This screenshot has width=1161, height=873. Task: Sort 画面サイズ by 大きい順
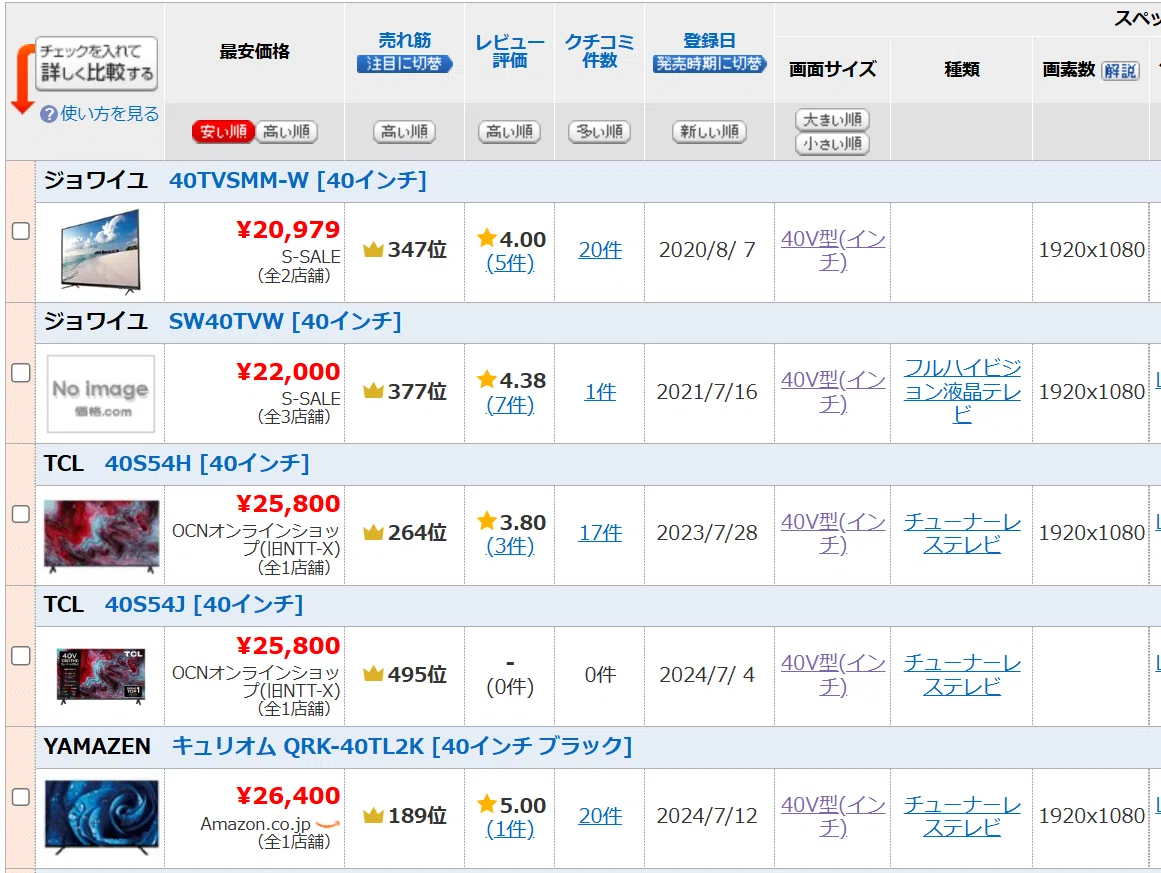point(832,119)
